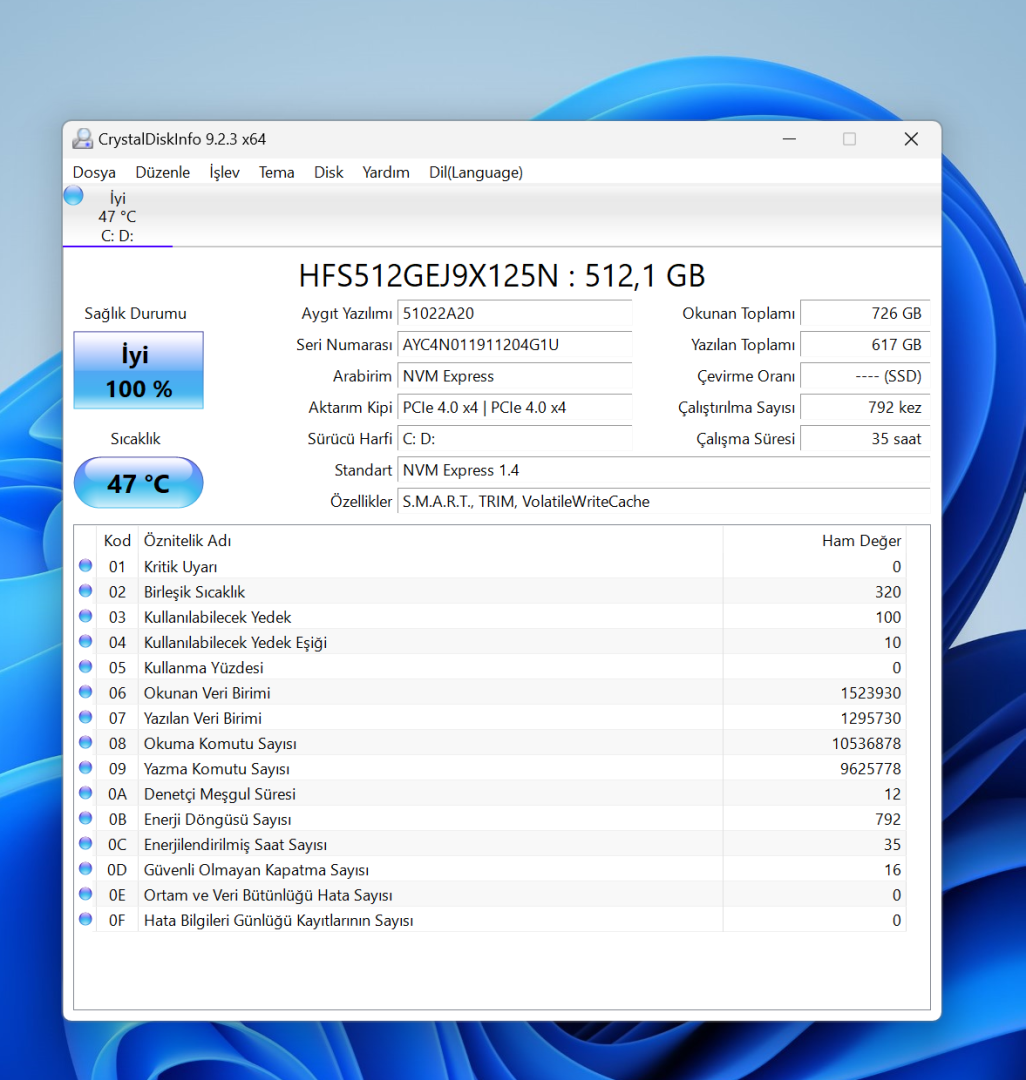Click the İyi 100 % health status button
This screenshot has width=1026, height=1080.
point(138,371)
